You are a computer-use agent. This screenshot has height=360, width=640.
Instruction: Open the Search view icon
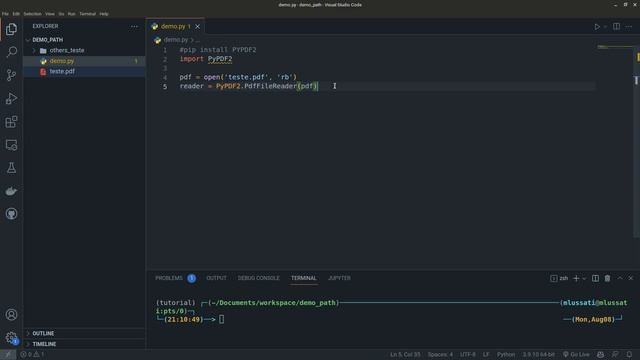click(x=11, y=52)
